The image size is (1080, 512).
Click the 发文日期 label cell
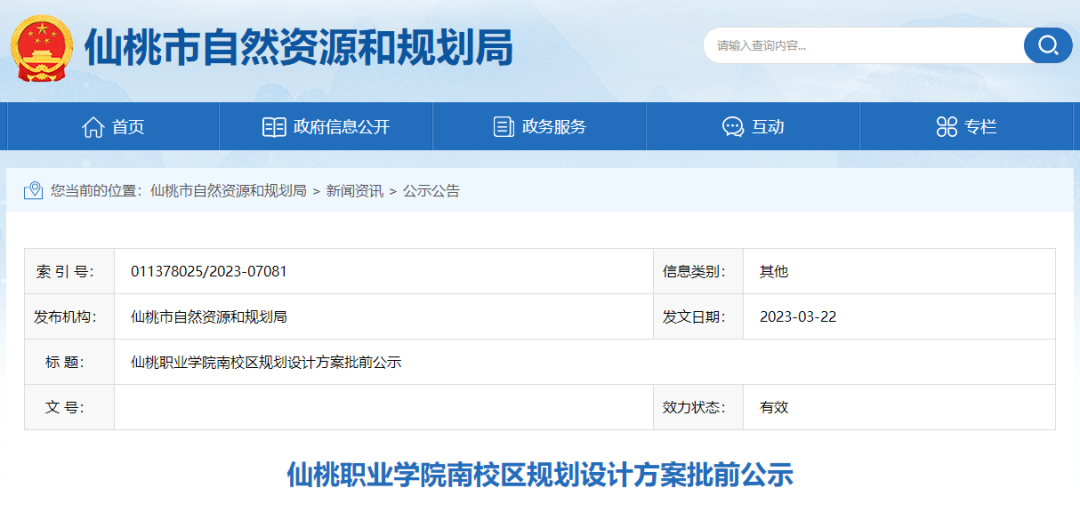(x=698, y=317)
